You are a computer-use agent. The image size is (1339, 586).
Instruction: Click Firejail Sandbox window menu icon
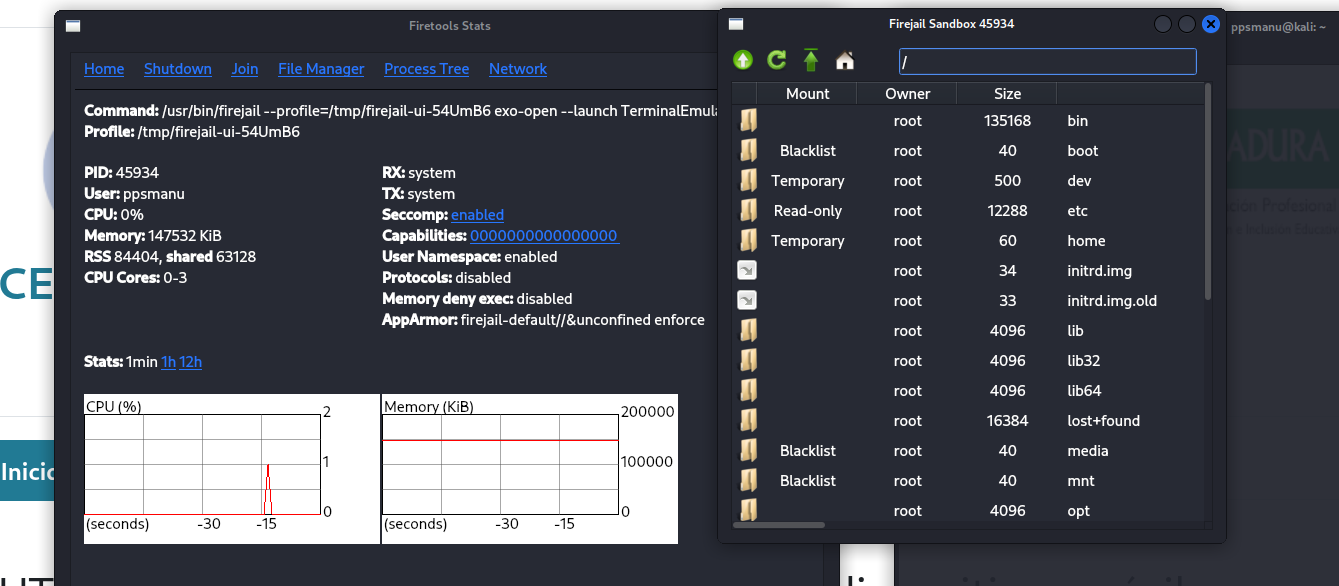pos(736,23)
